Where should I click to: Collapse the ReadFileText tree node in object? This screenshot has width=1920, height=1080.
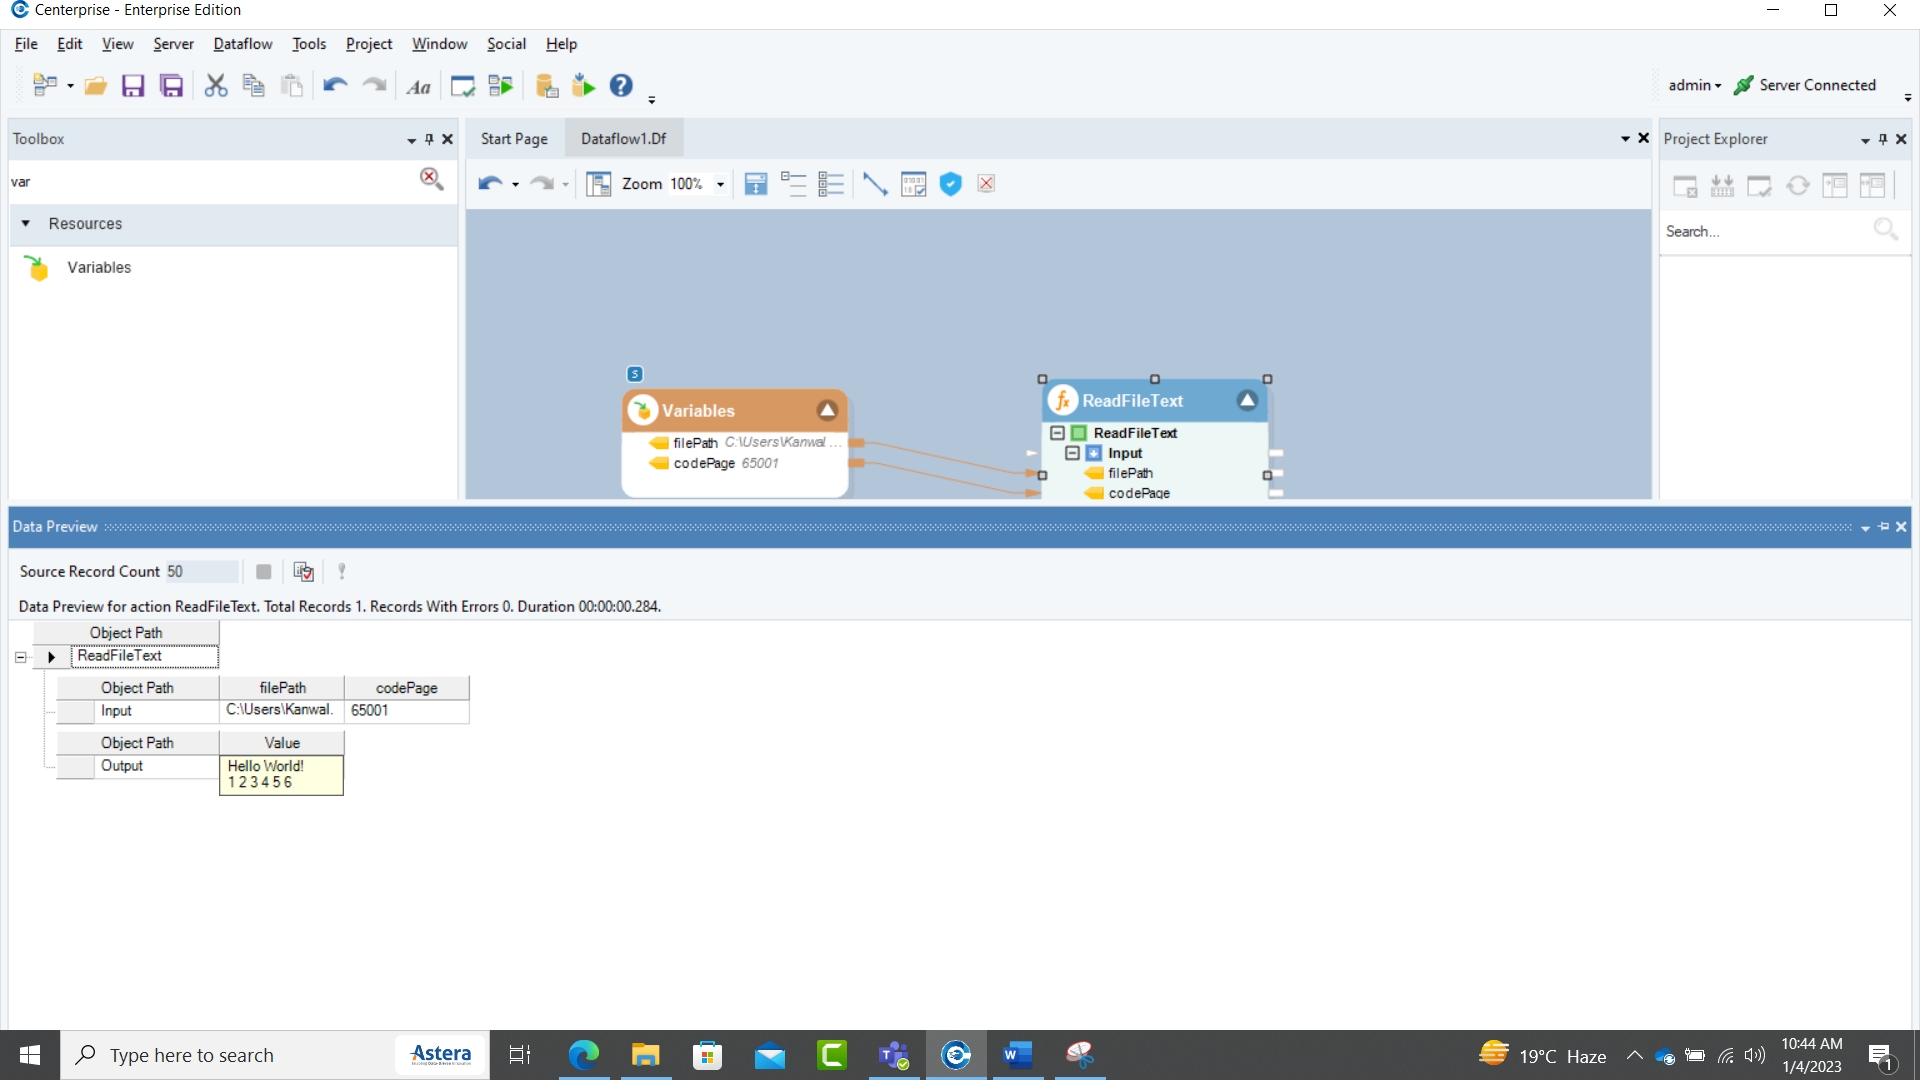[x=1057, y=433]
